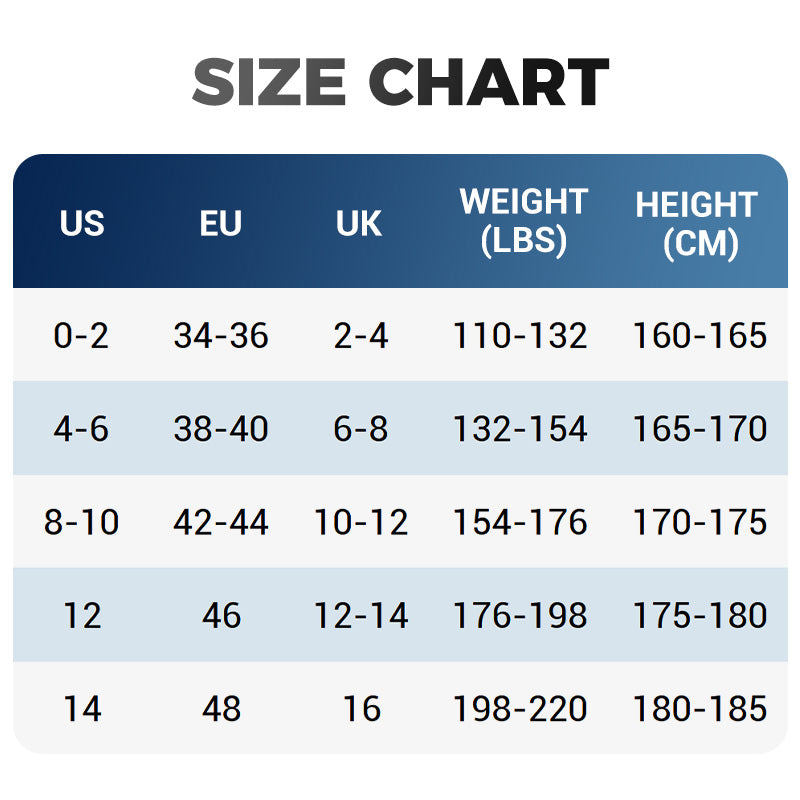Select US size 8-10 cell
The width and height of the screenshot is (800, 800).
coord(82,522)
